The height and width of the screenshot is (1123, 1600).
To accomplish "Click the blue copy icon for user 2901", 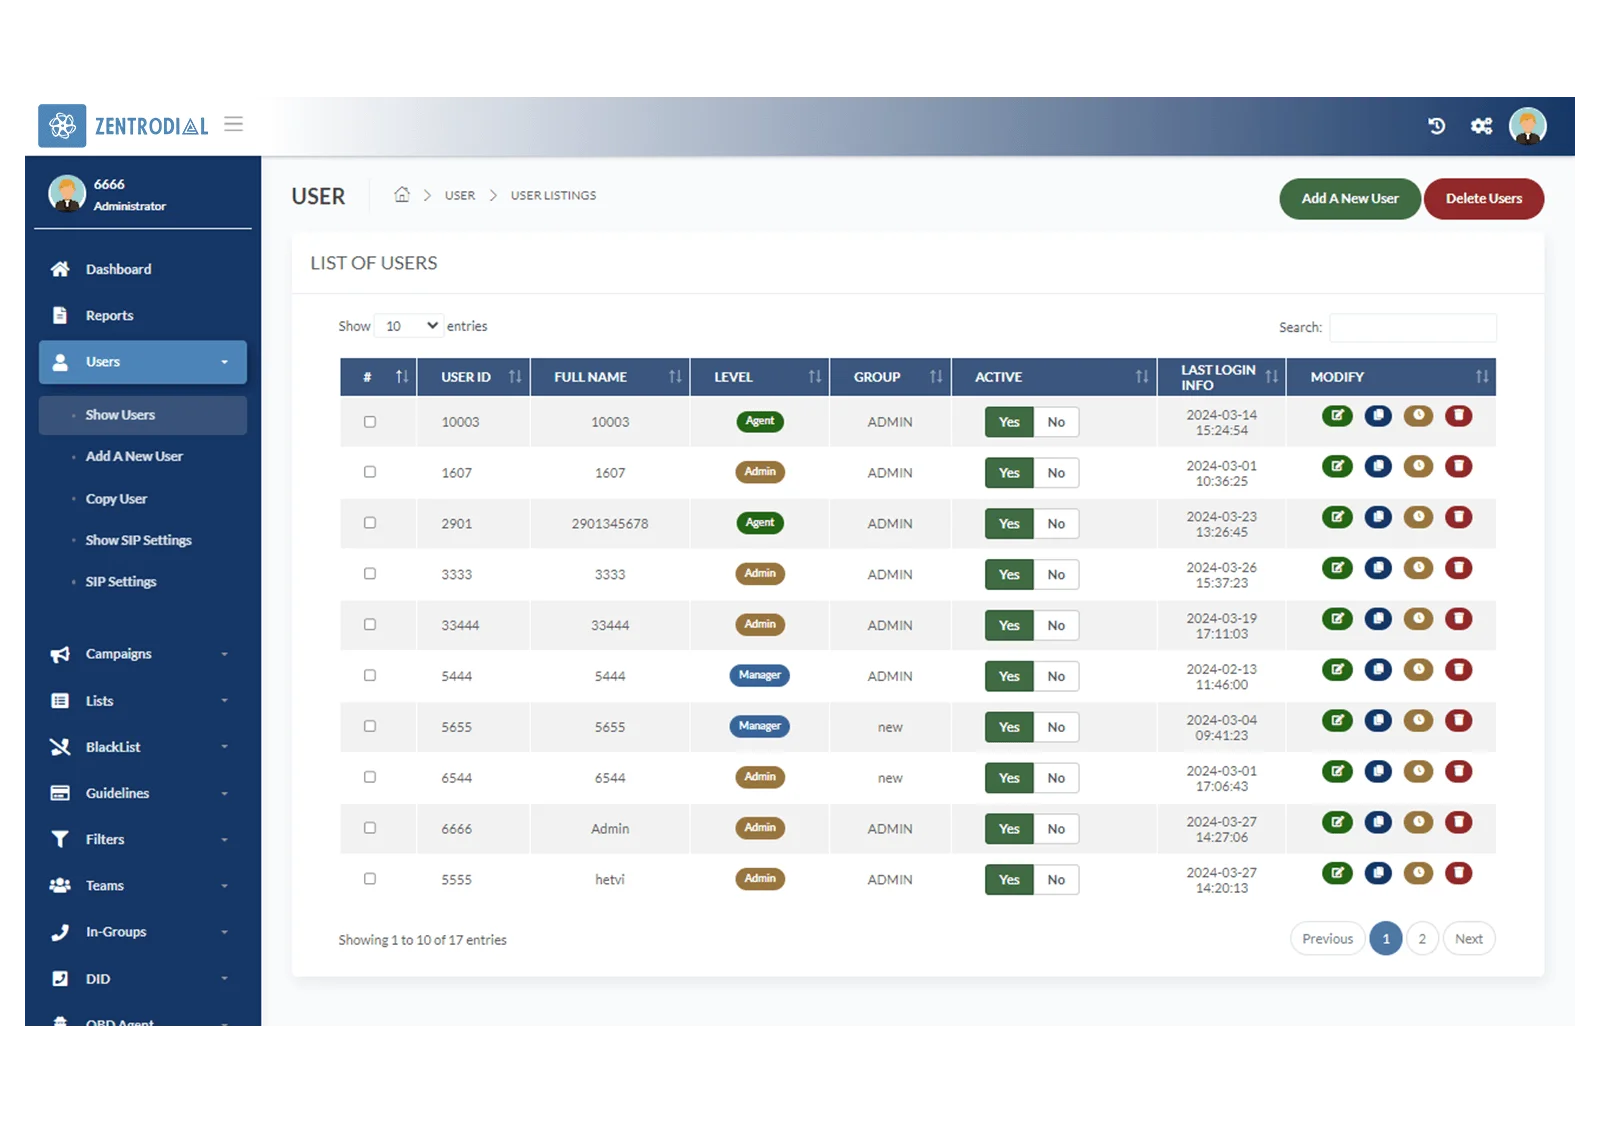I will pos(1378,517).
